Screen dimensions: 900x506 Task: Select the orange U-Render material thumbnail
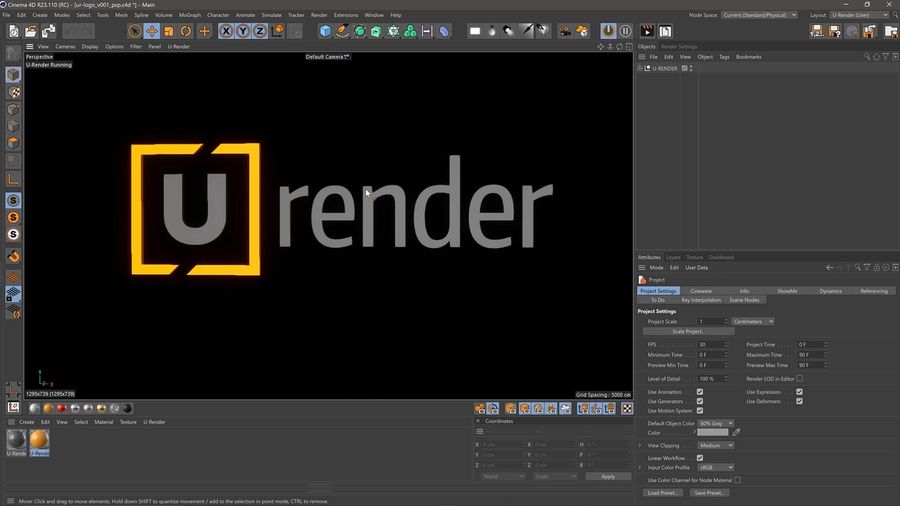[x=39, y=441]
